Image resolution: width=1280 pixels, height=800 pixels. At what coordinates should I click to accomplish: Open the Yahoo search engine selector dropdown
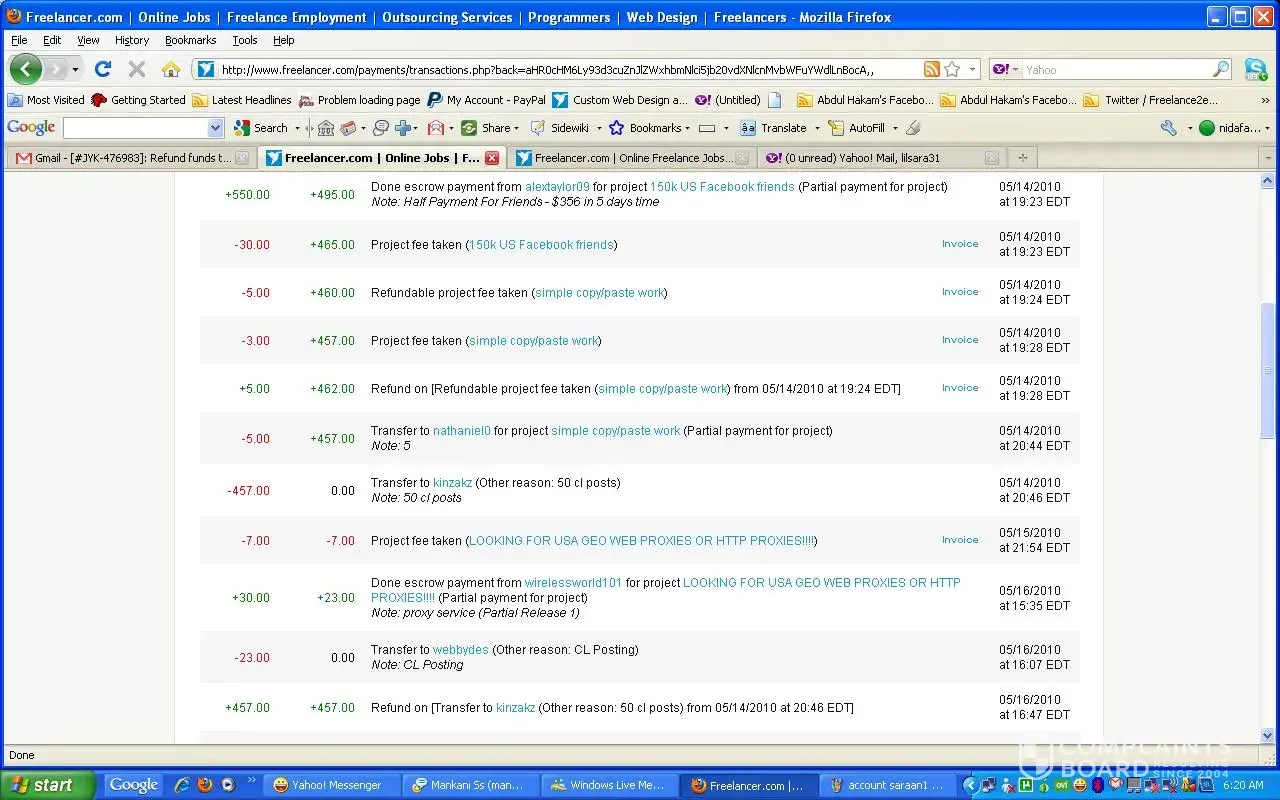click(x=1007, y=69)
